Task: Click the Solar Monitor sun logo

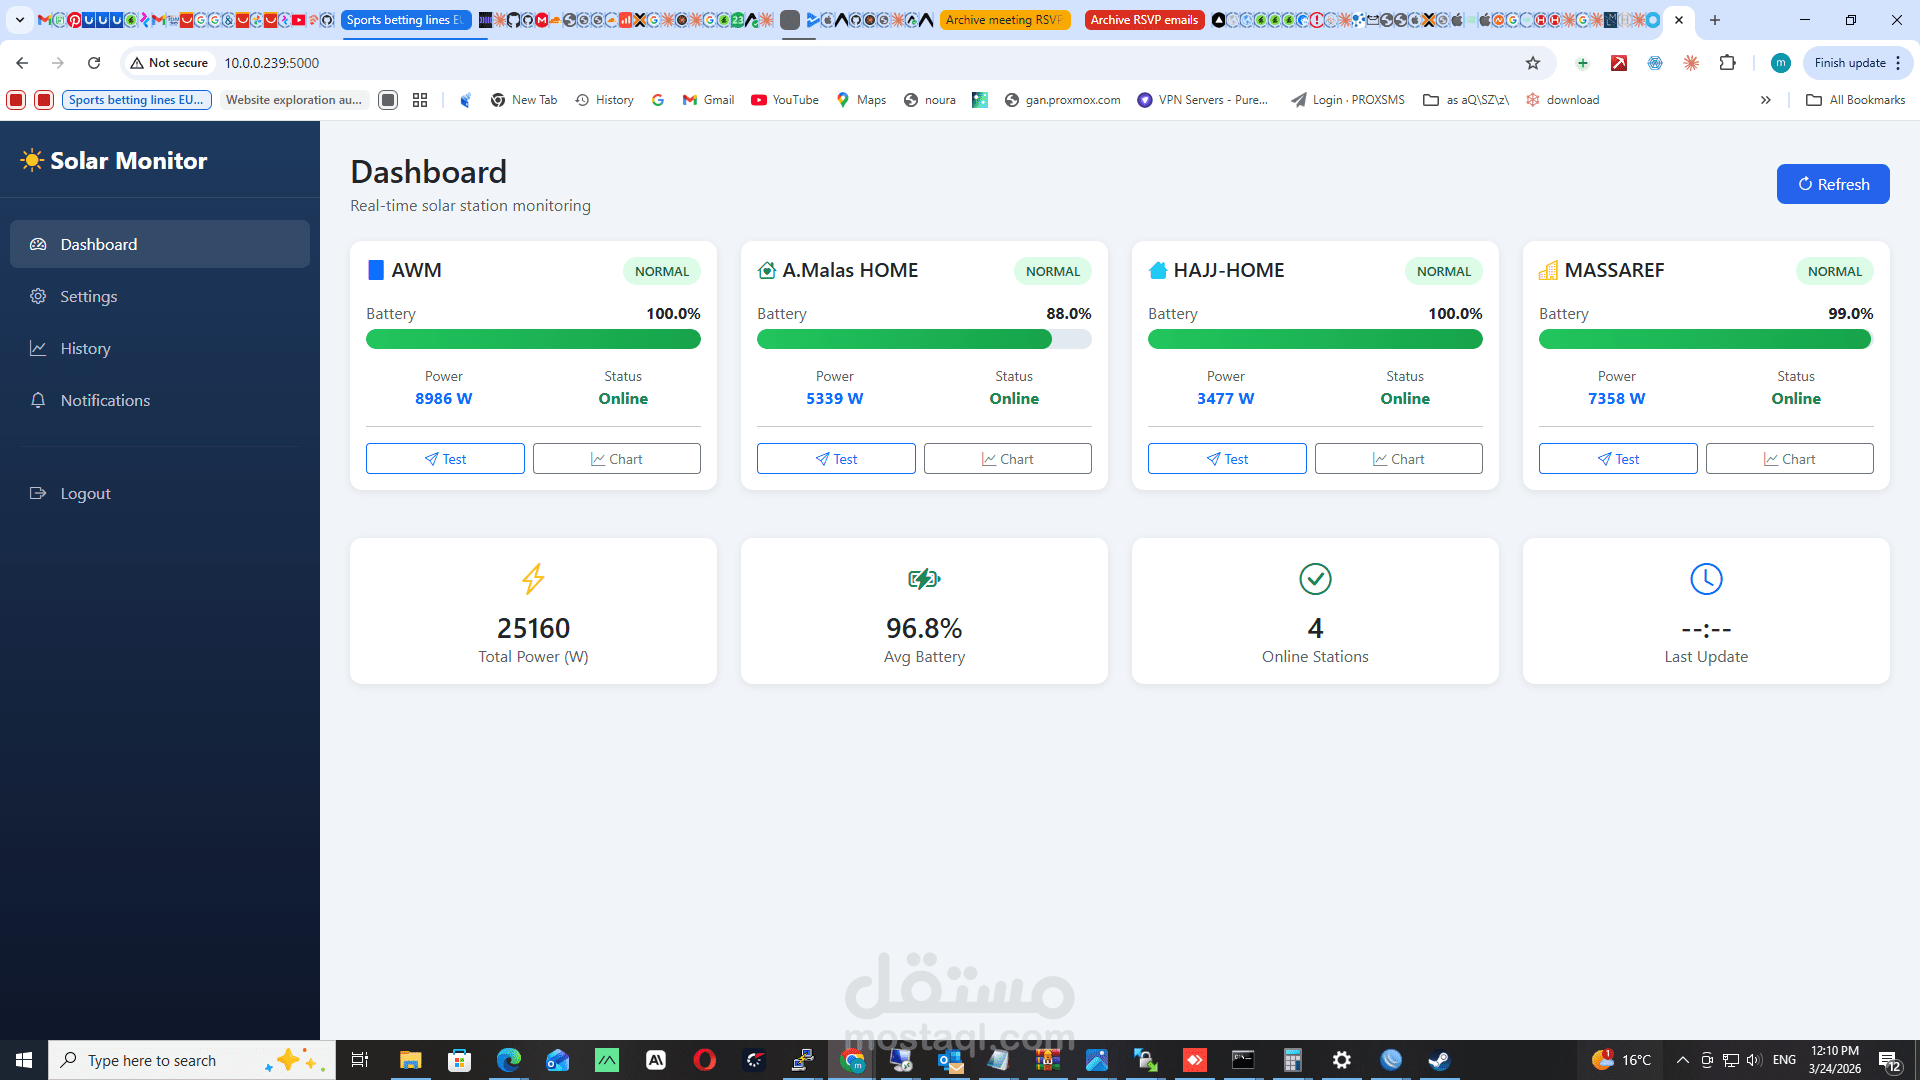Action: tap(32, 160)
